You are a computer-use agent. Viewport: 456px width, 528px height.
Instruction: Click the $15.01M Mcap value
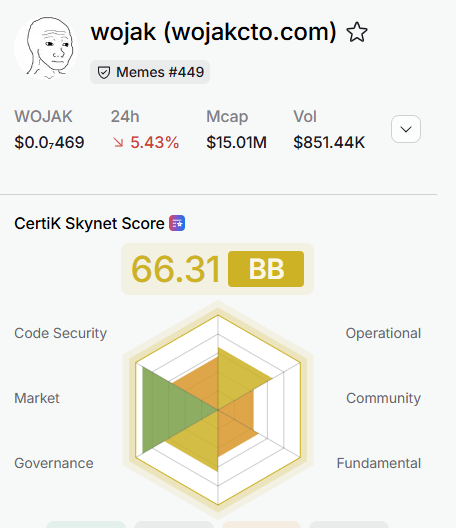pos(236,142)
